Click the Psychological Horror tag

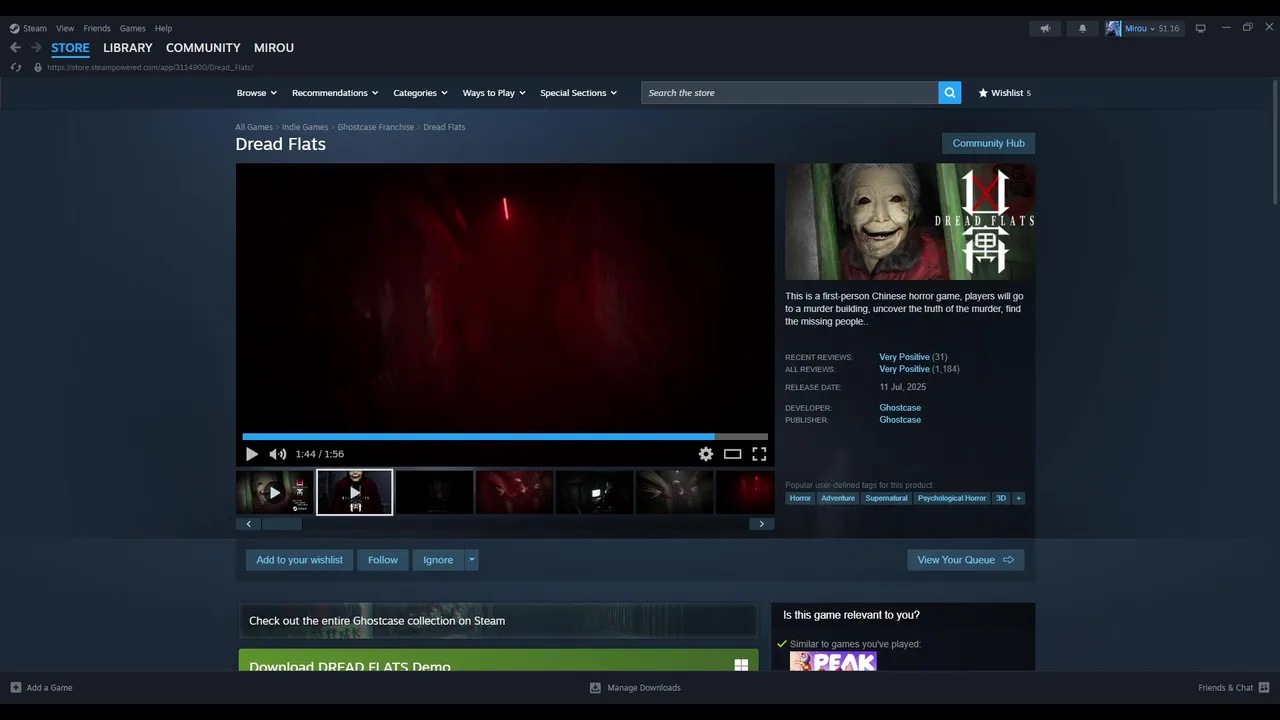tap(952, 498)
